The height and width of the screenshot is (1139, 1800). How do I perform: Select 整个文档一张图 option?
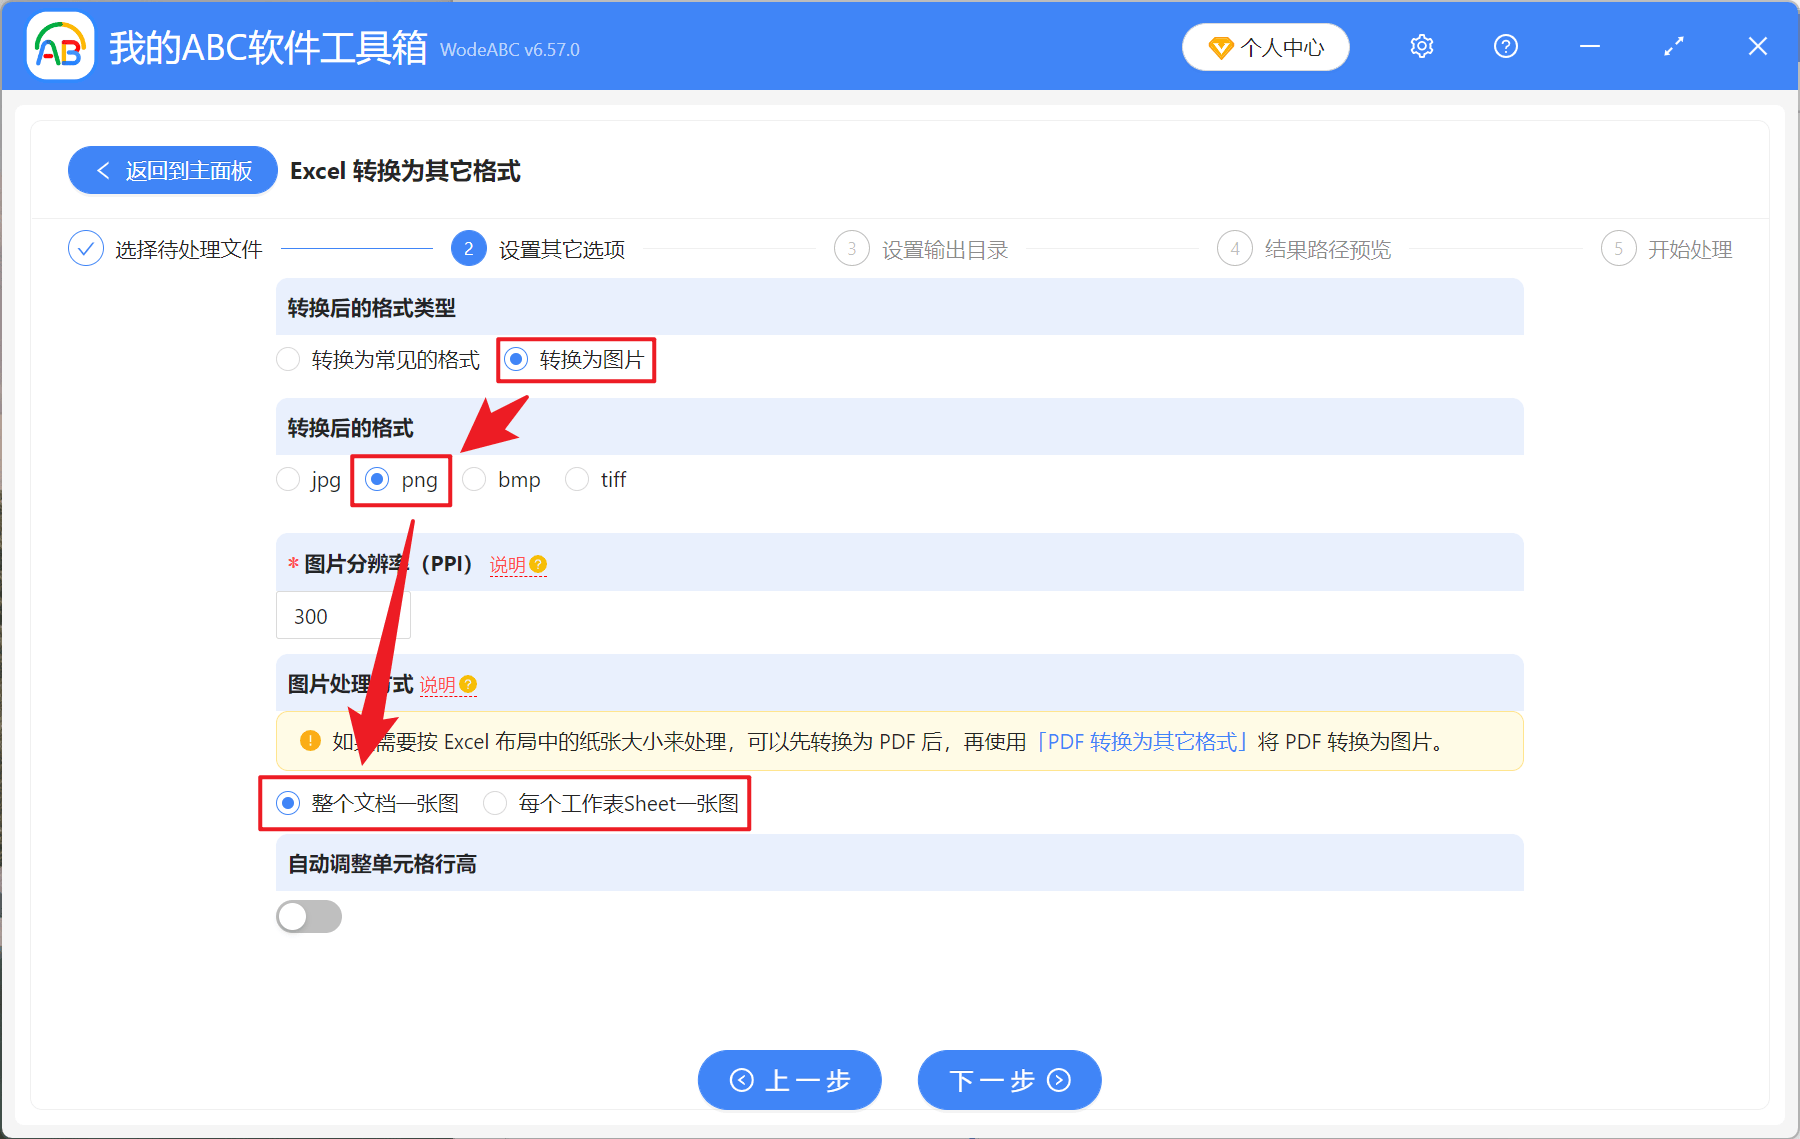[368, 803]
